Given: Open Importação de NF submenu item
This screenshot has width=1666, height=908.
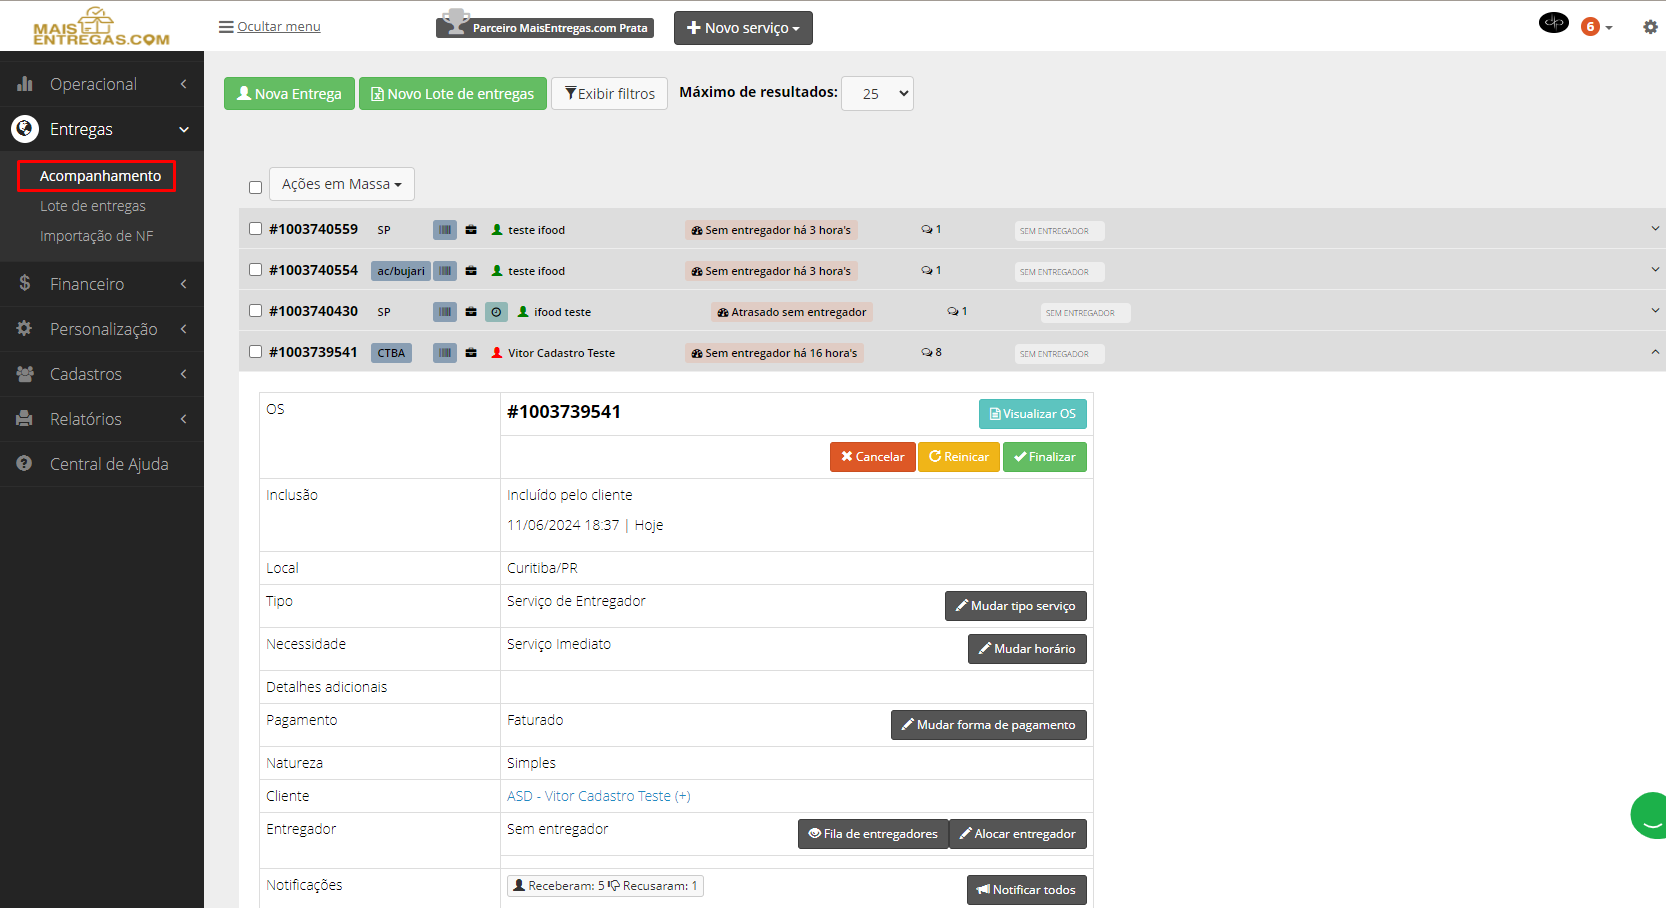Looking at the screenshot, I should point(97,236).
